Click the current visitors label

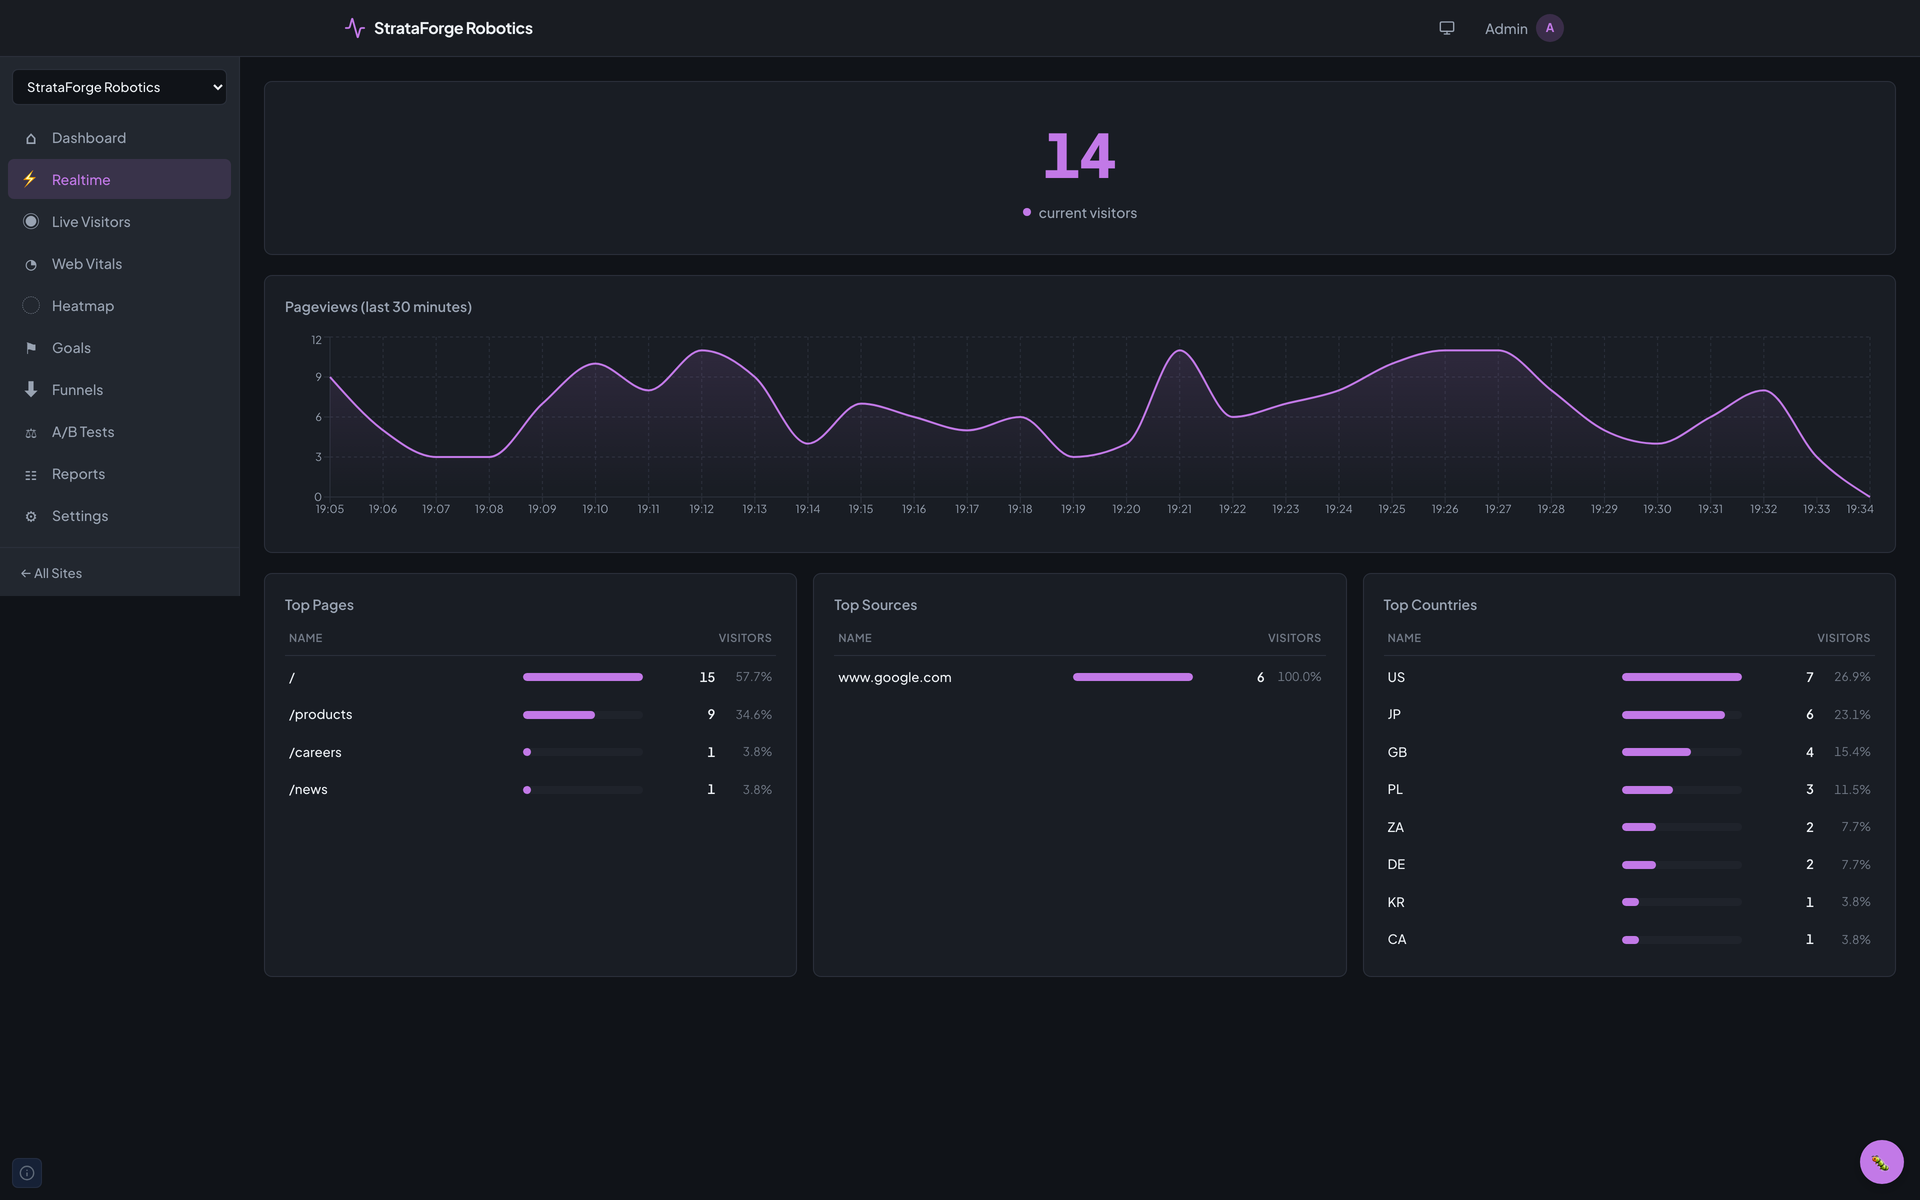pyautogui.click(x=1087, y=213)
